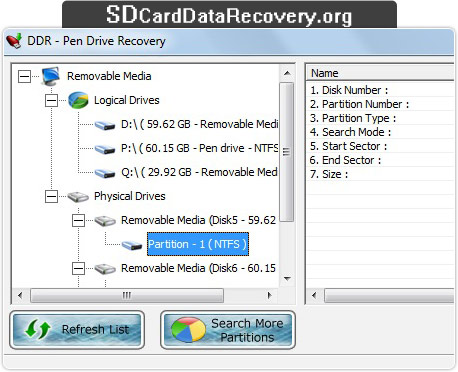458x372 pixels.
Task: Click the P:\ pen drive icon
Action: [x=105, y=149]
